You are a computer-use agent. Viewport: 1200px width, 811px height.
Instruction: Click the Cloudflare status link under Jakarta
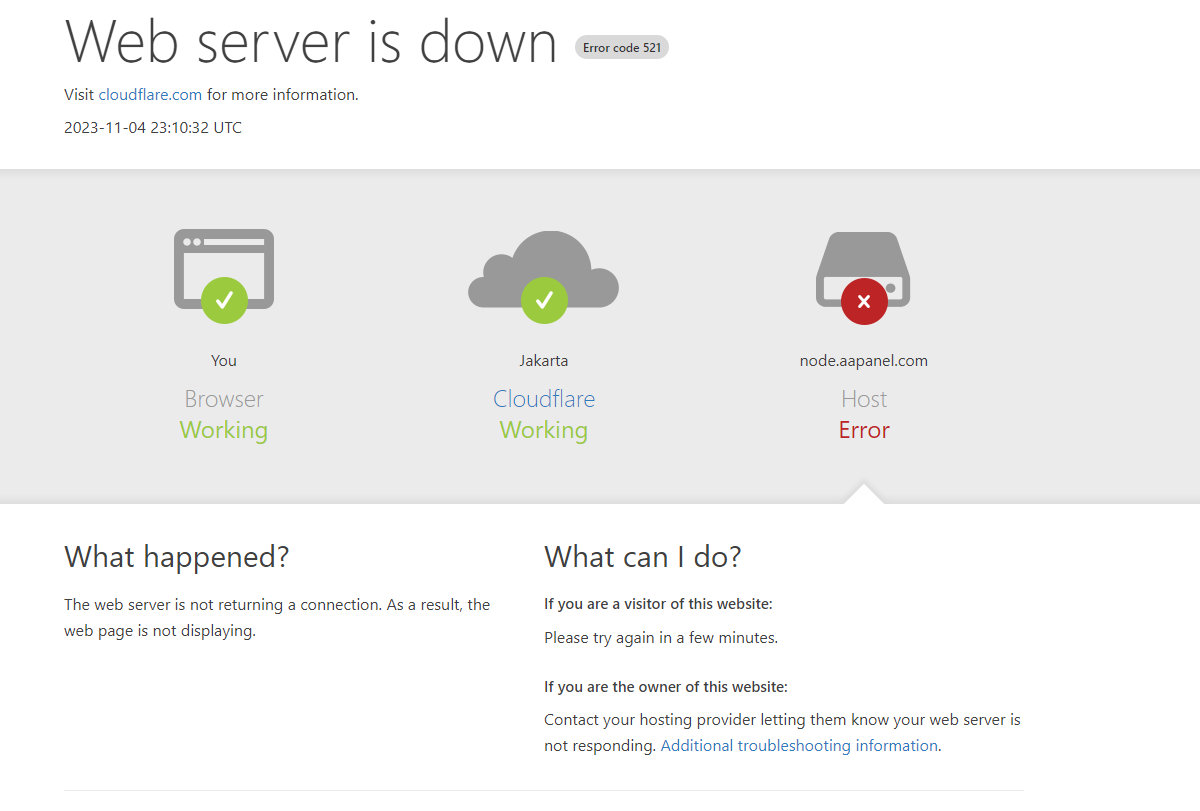[544, 399]
